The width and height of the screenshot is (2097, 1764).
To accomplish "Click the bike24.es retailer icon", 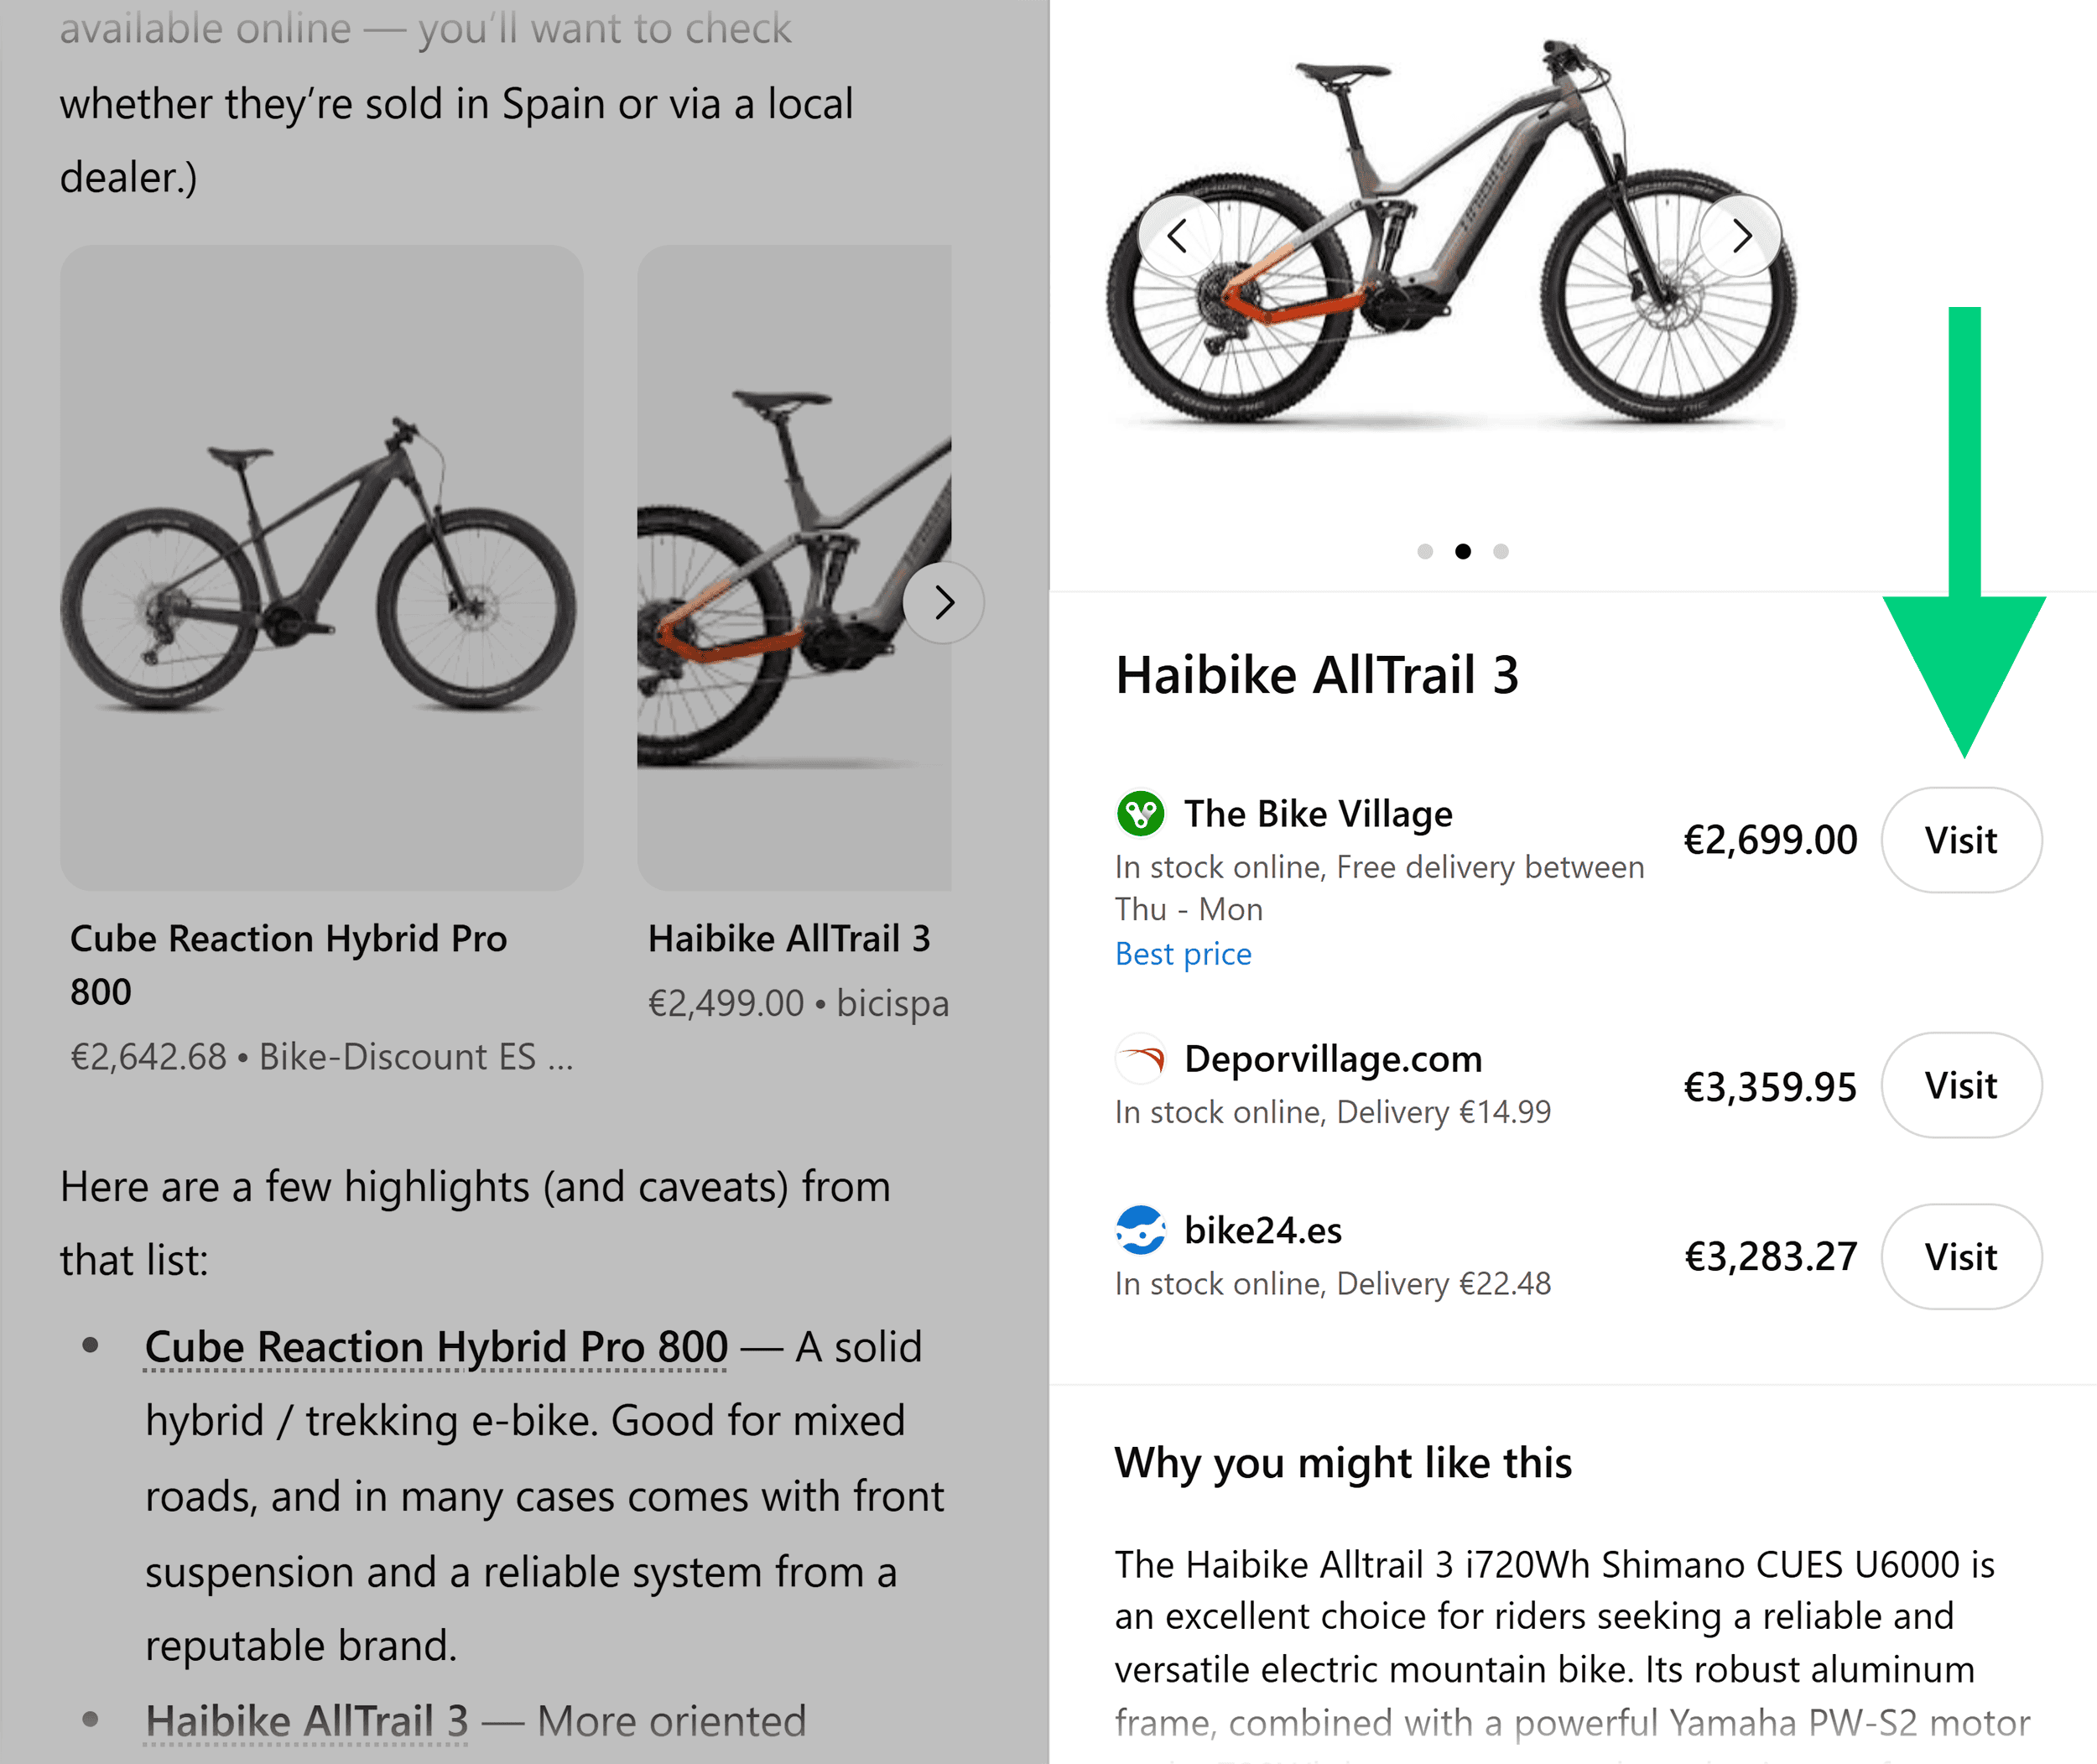I will click(x=1140, y=1231).
